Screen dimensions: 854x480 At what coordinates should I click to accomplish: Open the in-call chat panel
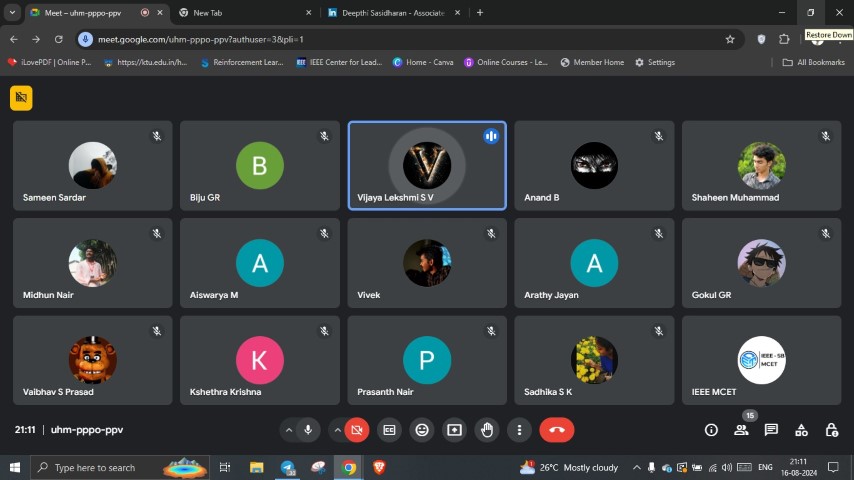click(x=771, y=430)
